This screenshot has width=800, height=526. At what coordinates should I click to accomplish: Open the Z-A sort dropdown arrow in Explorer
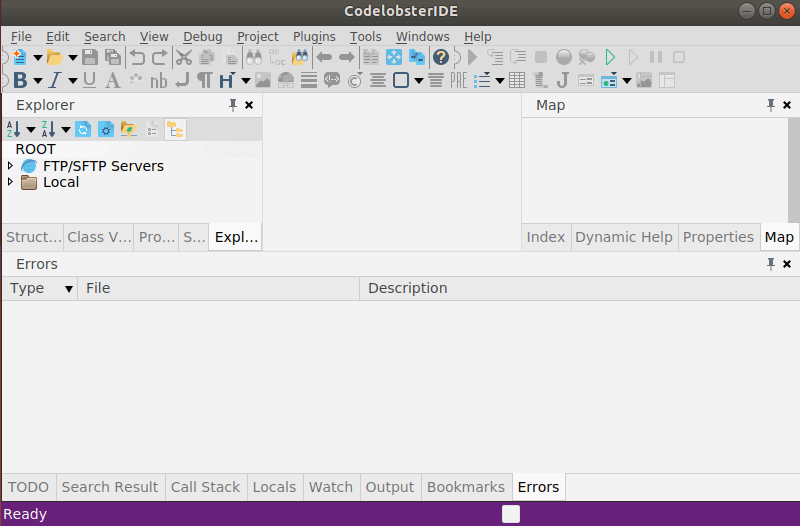[65, 130]
